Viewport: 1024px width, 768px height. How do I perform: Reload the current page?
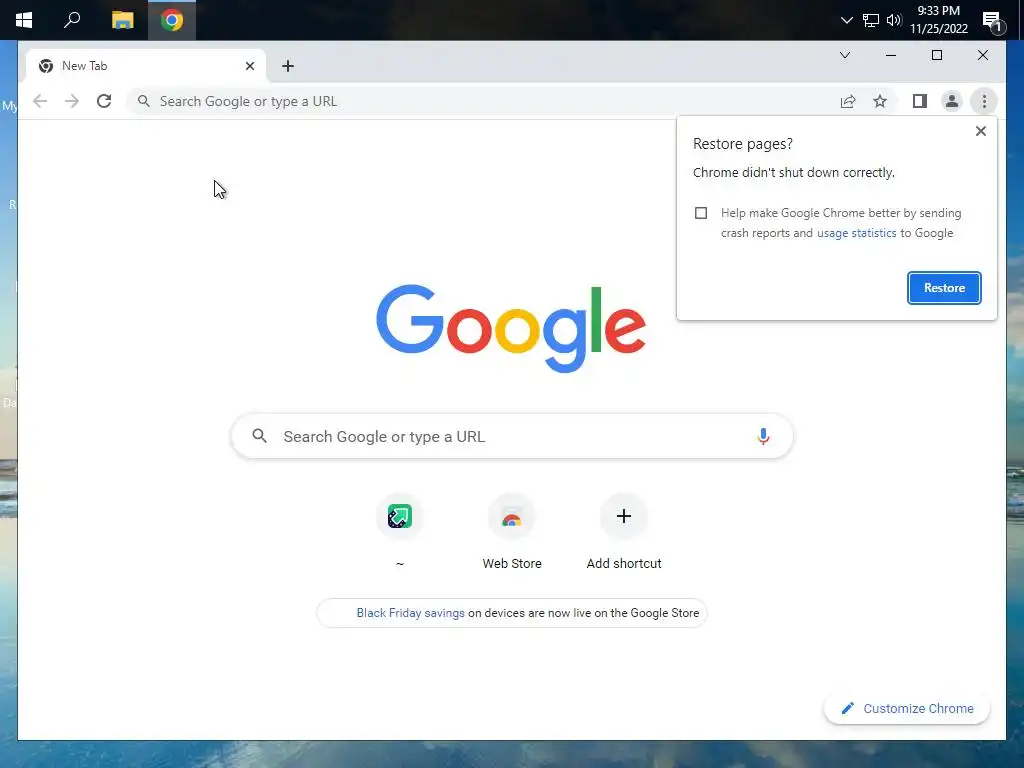[104, 101]
